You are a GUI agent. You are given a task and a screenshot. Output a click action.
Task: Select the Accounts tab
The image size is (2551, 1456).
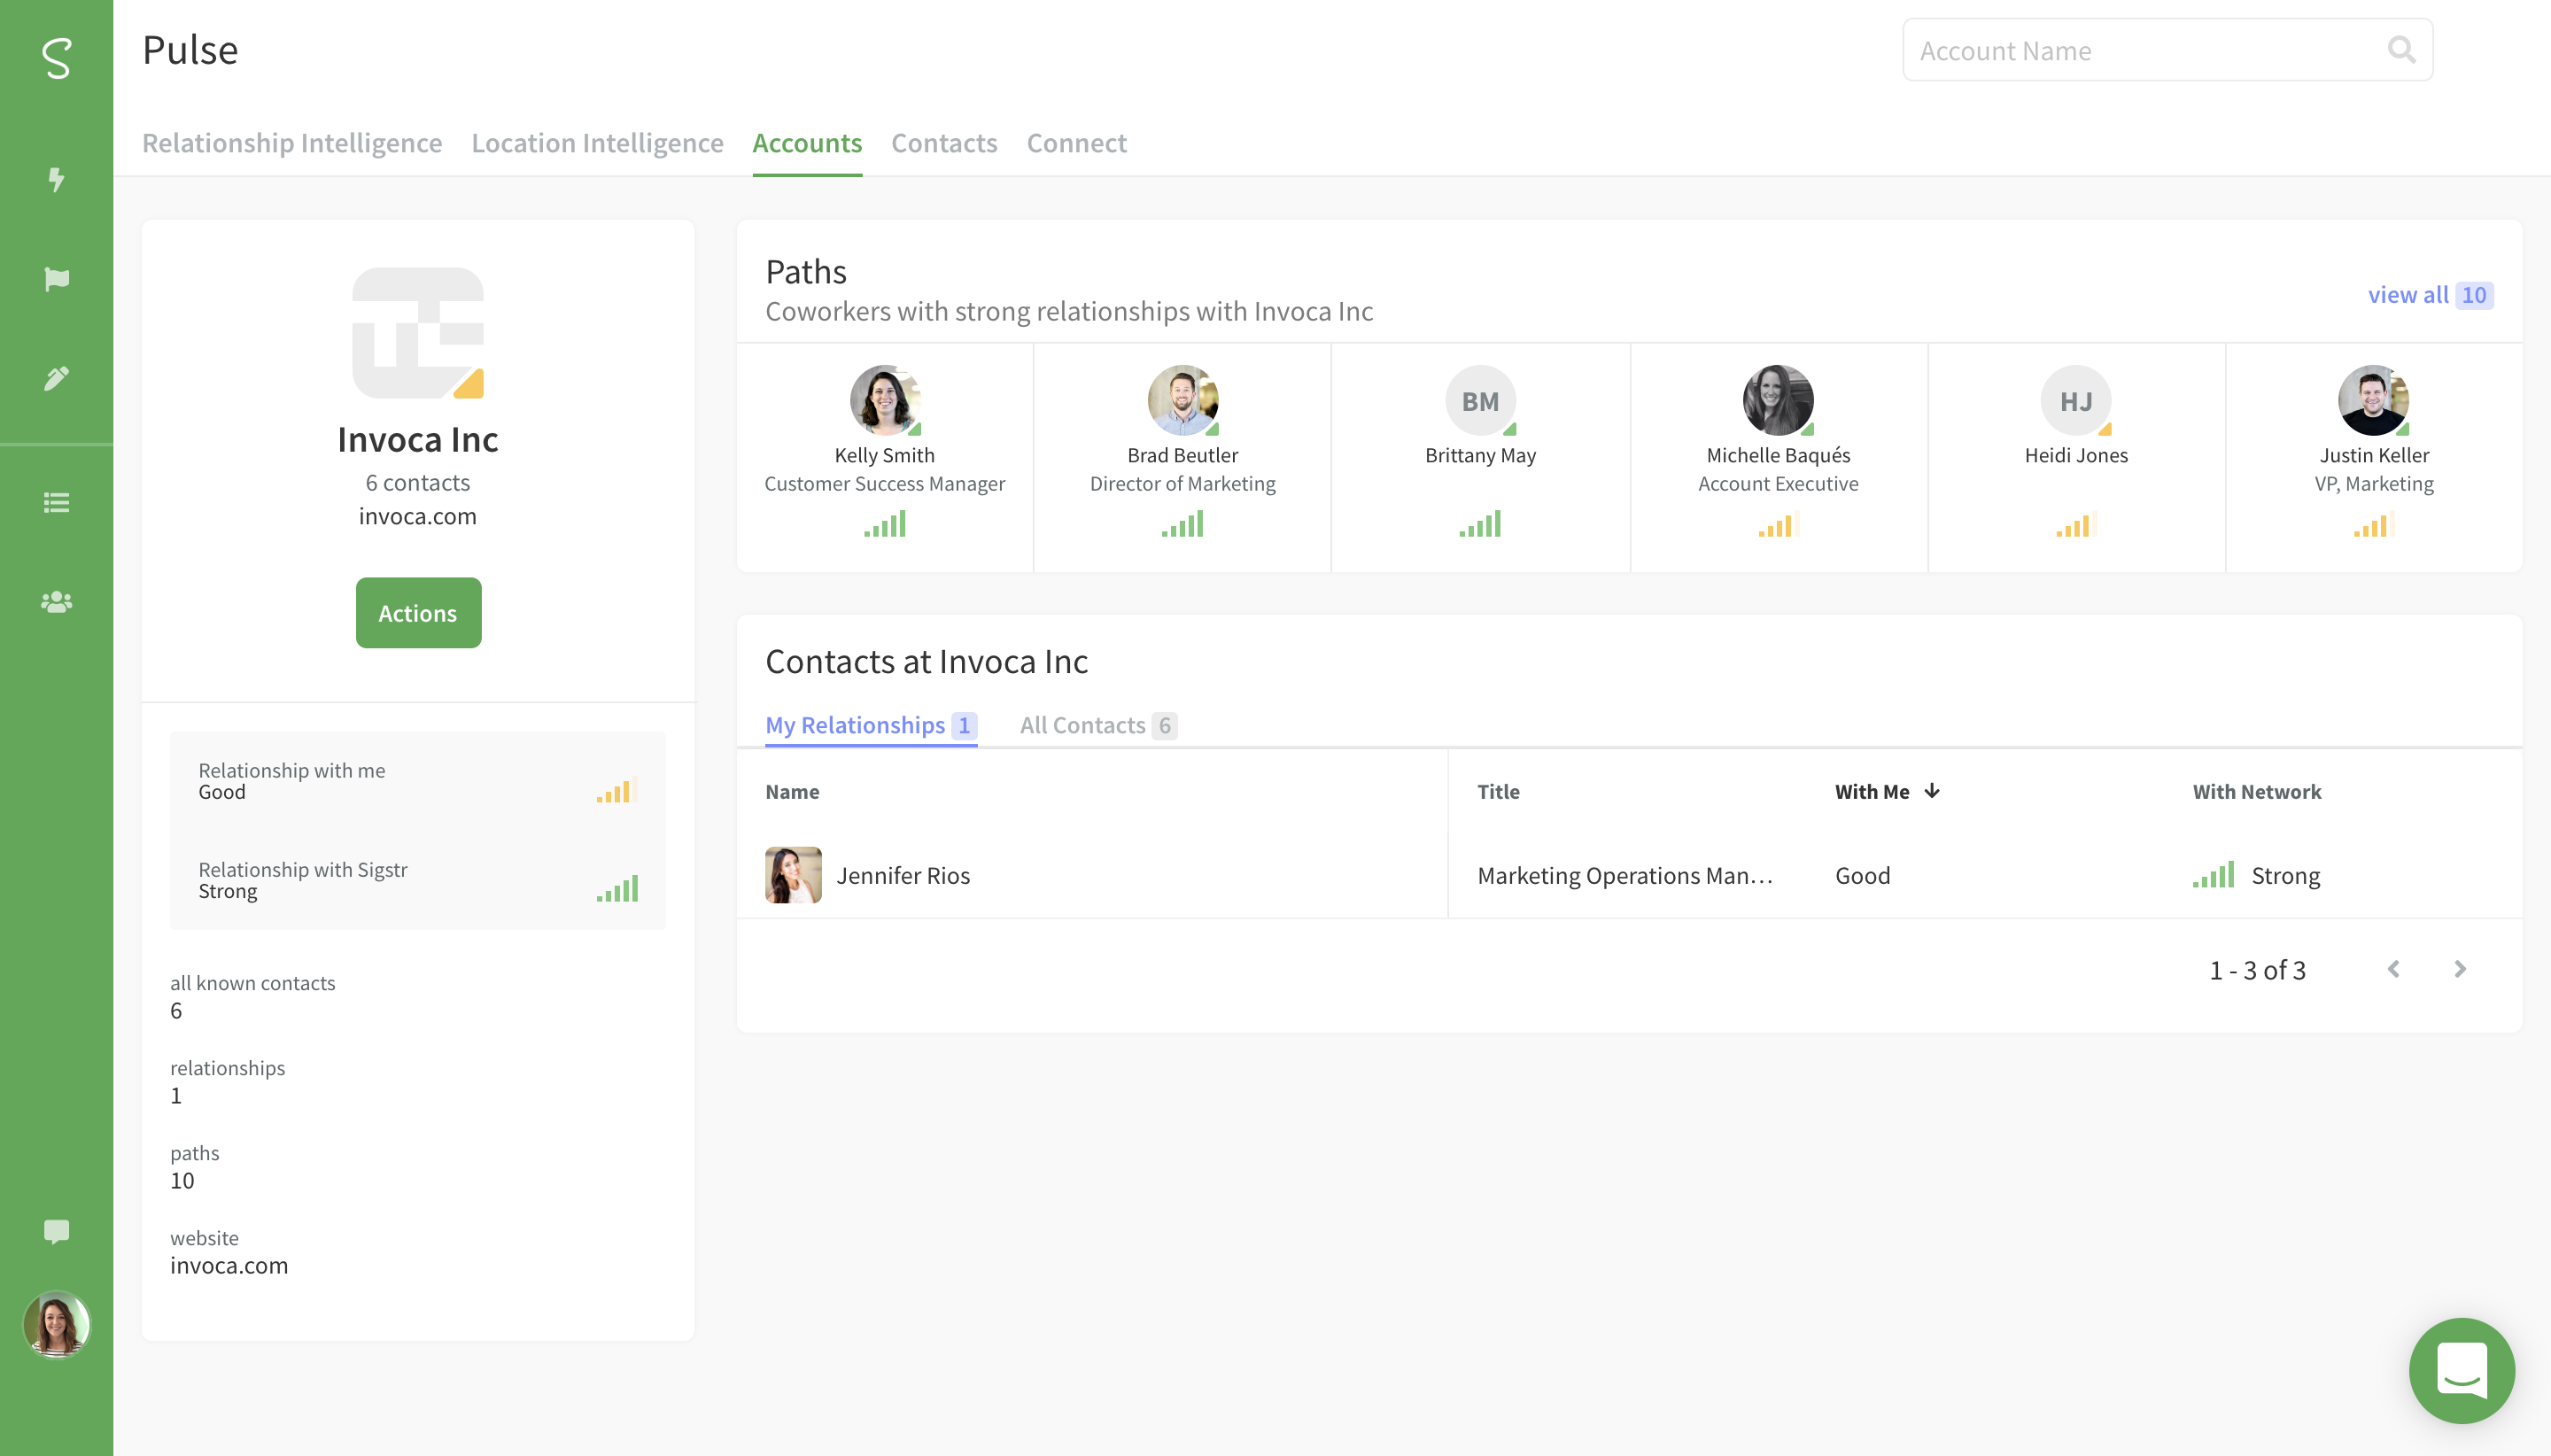807,143
